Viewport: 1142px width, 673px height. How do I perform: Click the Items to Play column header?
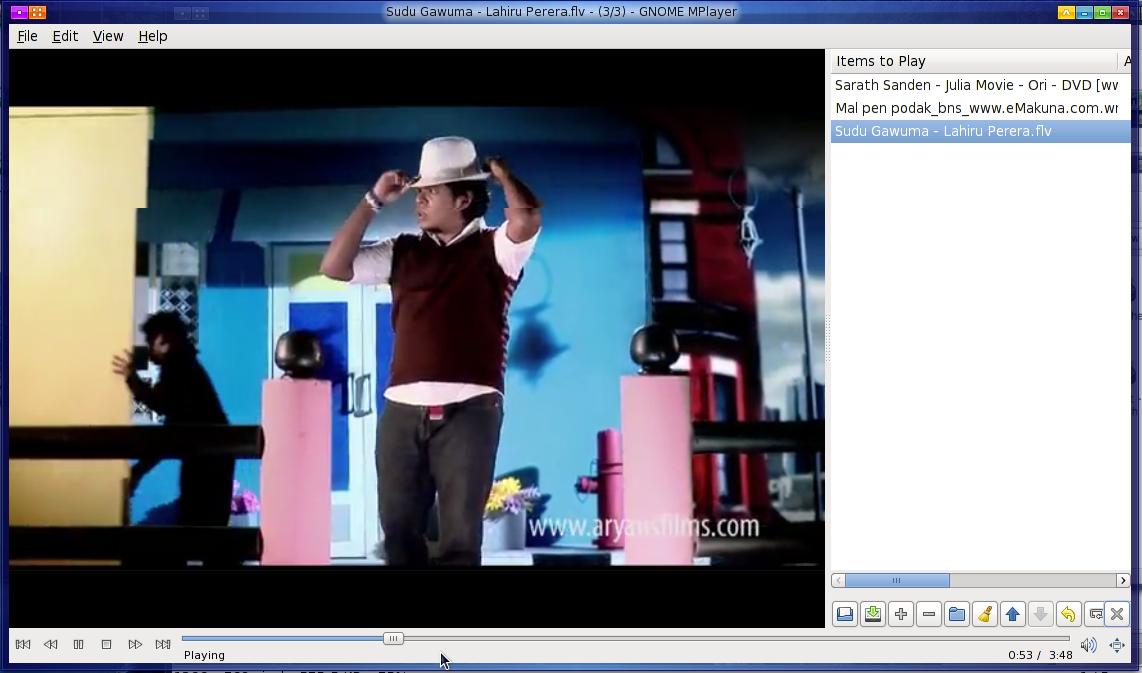point(974,61)
